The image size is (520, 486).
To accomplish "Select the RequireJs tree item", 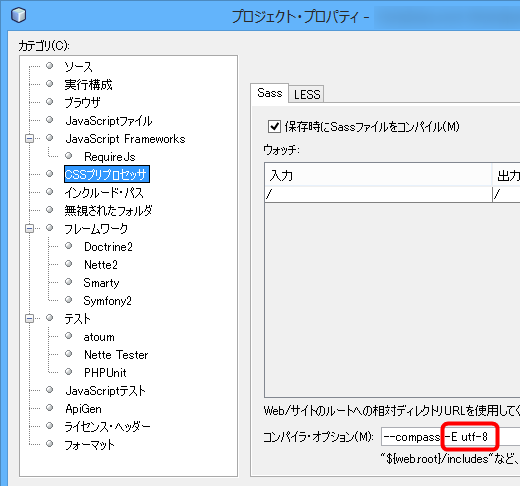I will point(110,157).
